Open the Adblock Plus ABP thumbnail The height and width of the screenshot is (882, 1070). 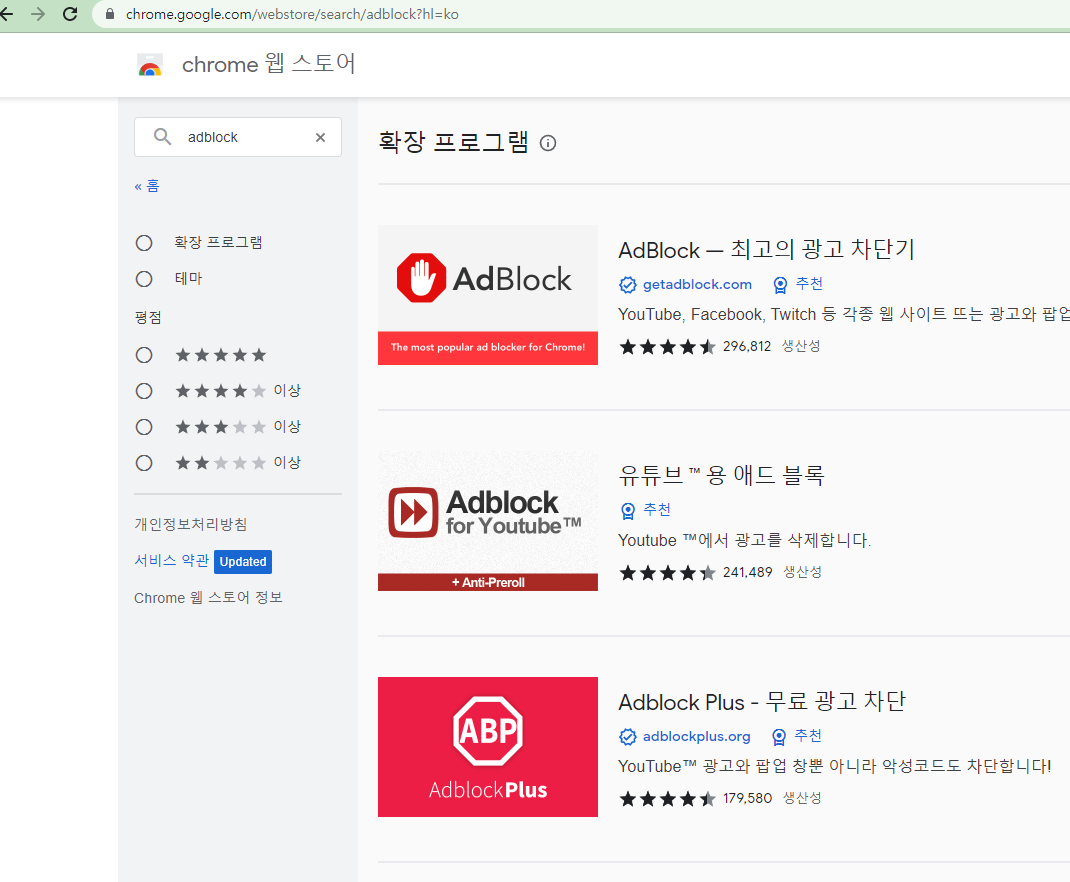click(x=488, y=747)
